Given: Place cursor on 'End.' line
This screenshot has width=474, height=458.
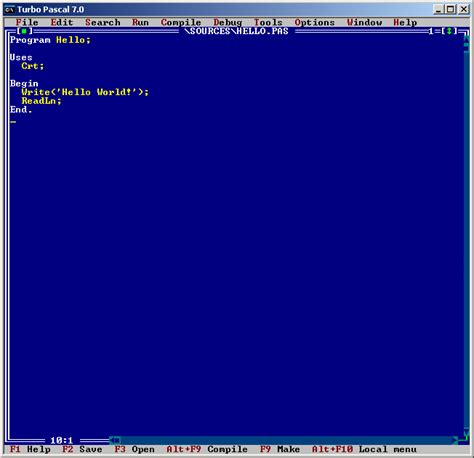Looking at the screenshot, I should [x=21, y=110].
